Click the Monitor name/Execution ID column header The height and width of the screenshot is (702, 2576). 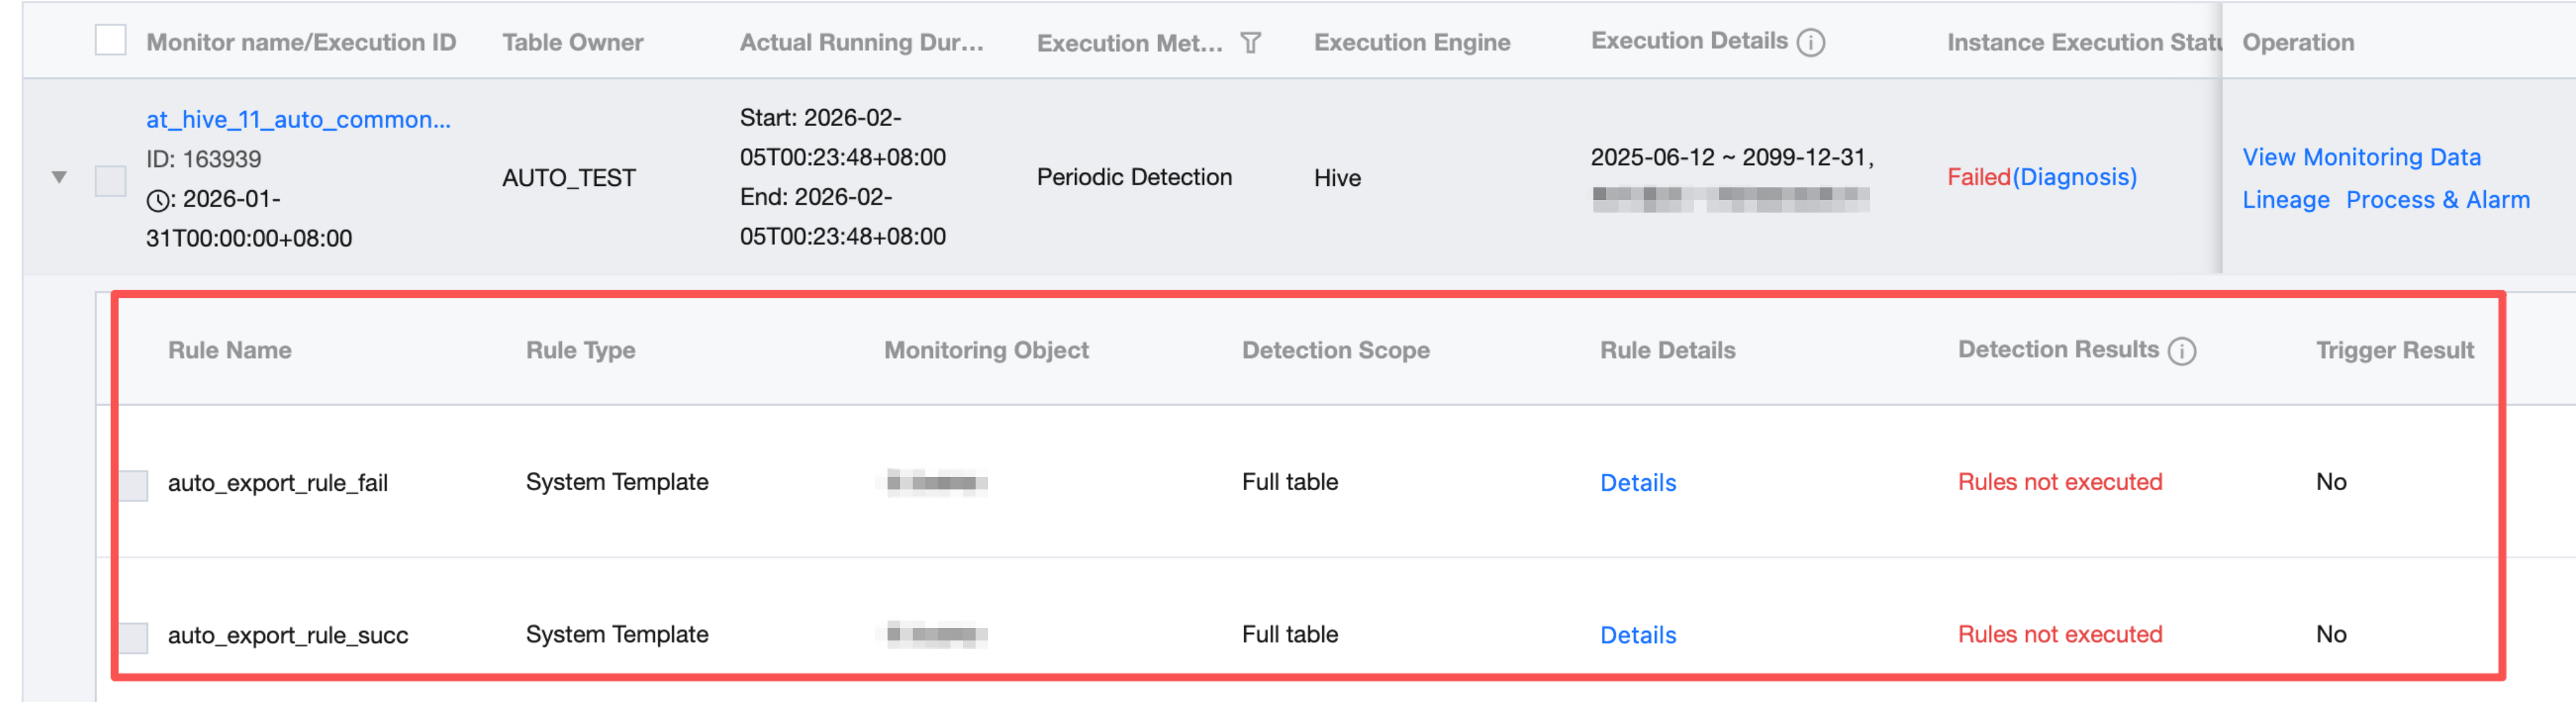301,42
